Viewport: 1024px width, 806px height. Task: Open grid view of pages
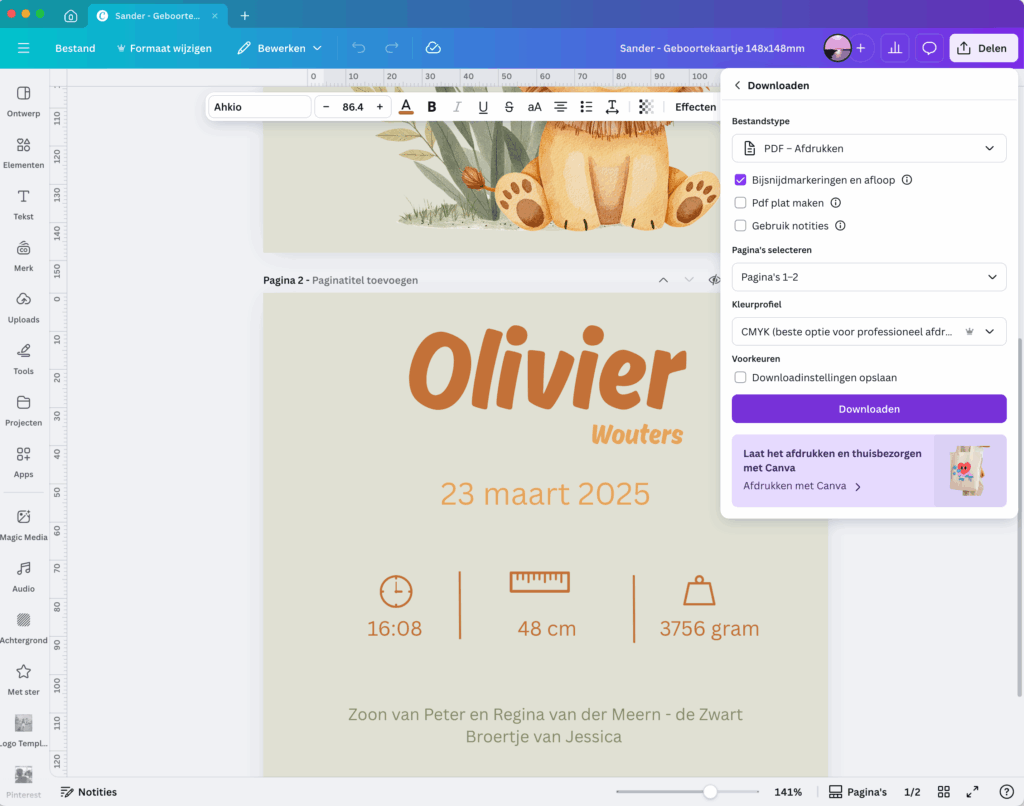coord(943,792)
